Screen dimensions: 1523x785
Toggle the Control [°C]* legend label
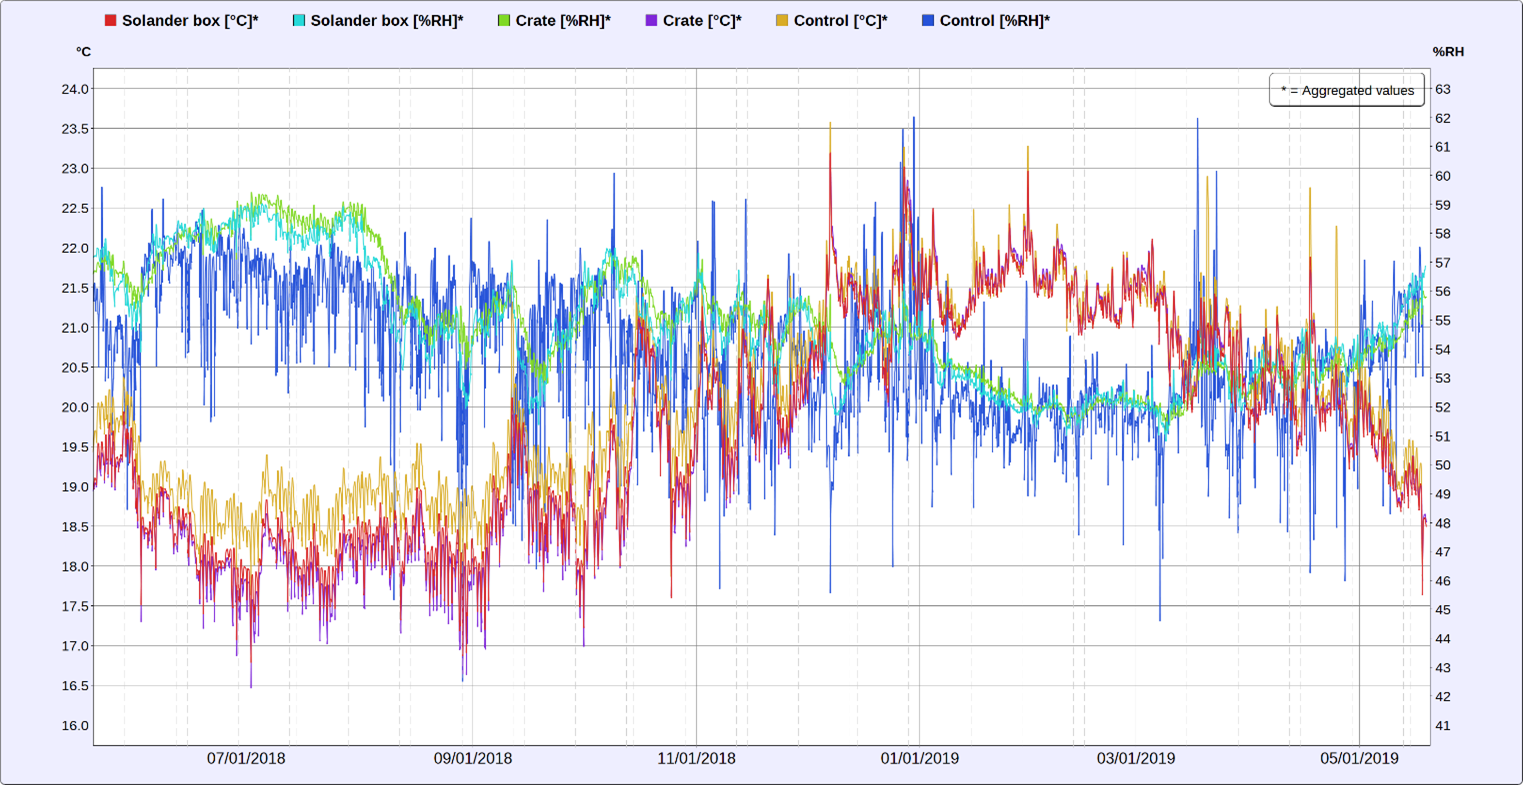pyautogui.click(x=841, y=21)
